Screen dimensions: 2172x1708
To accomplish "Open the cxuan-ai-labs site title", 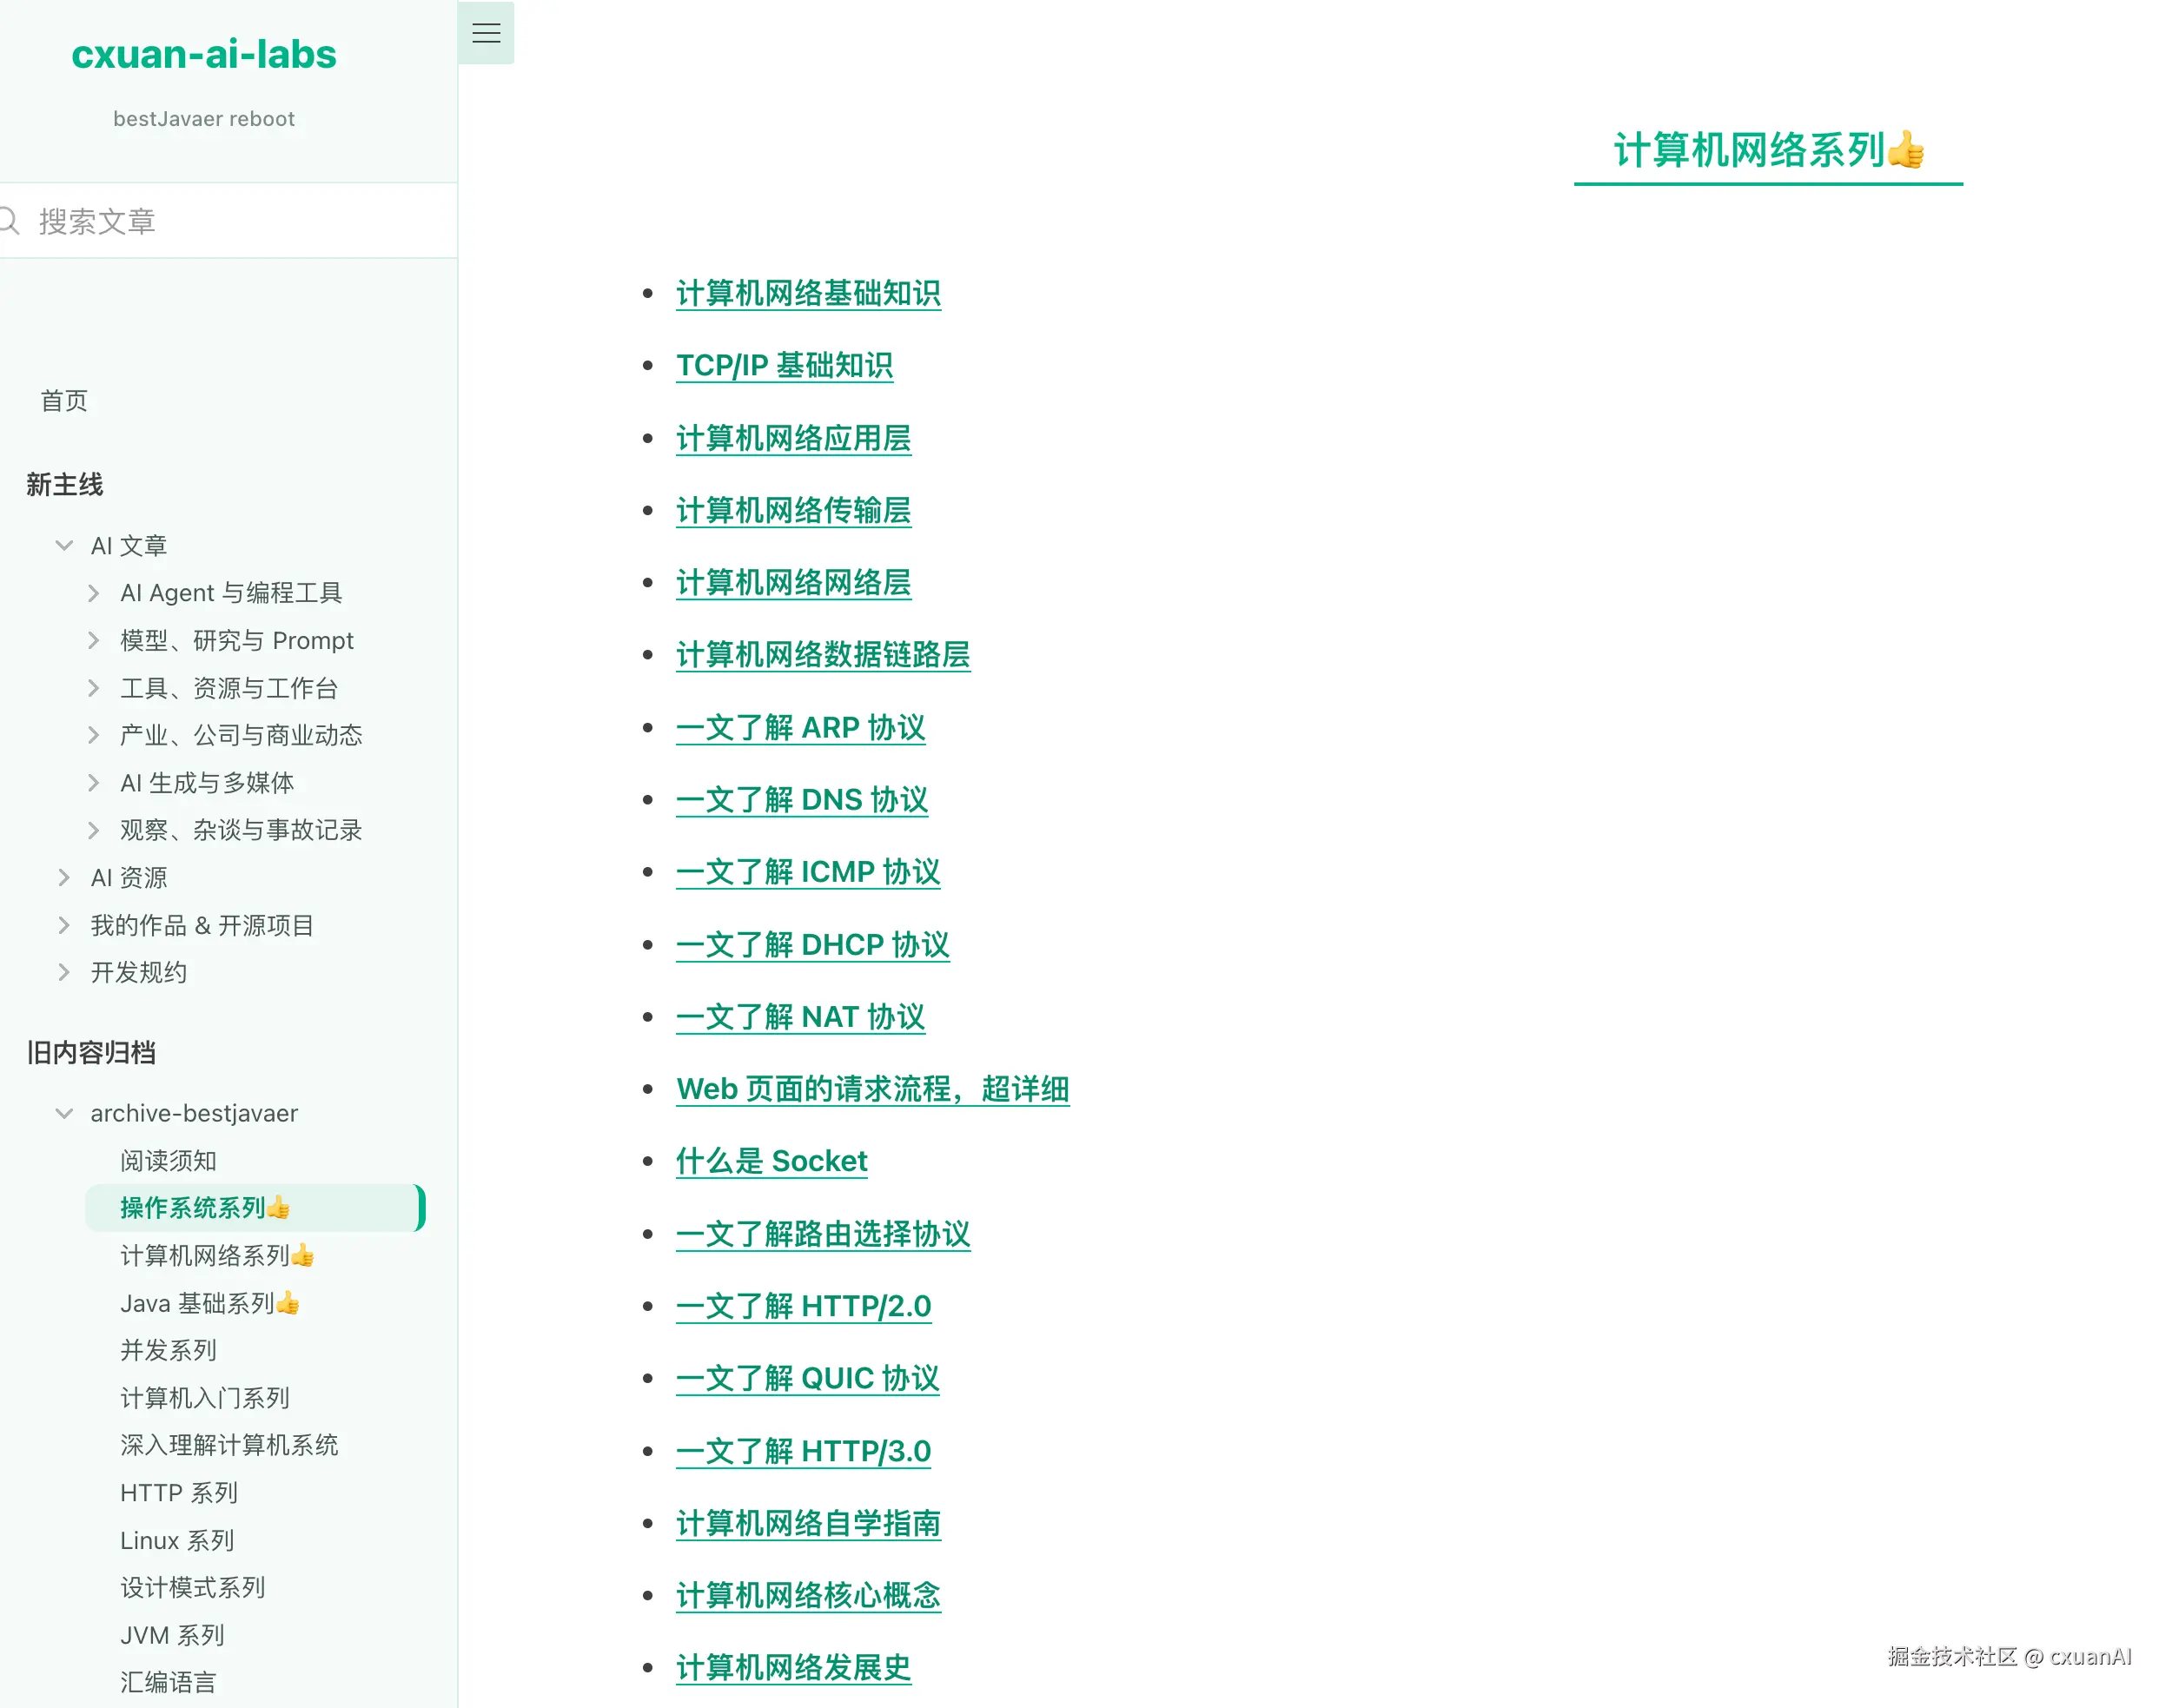I will click(204, 54).
